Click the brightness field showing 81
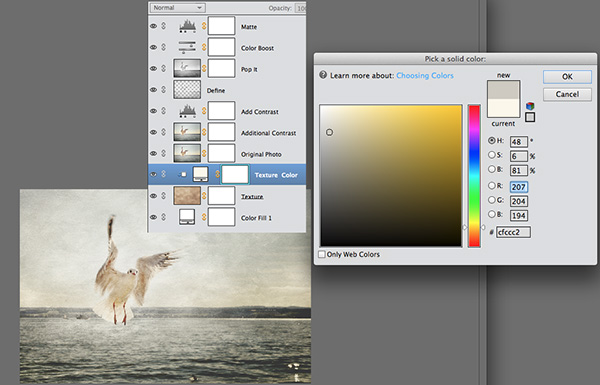 pyautogui.click(x=518, y=170)
